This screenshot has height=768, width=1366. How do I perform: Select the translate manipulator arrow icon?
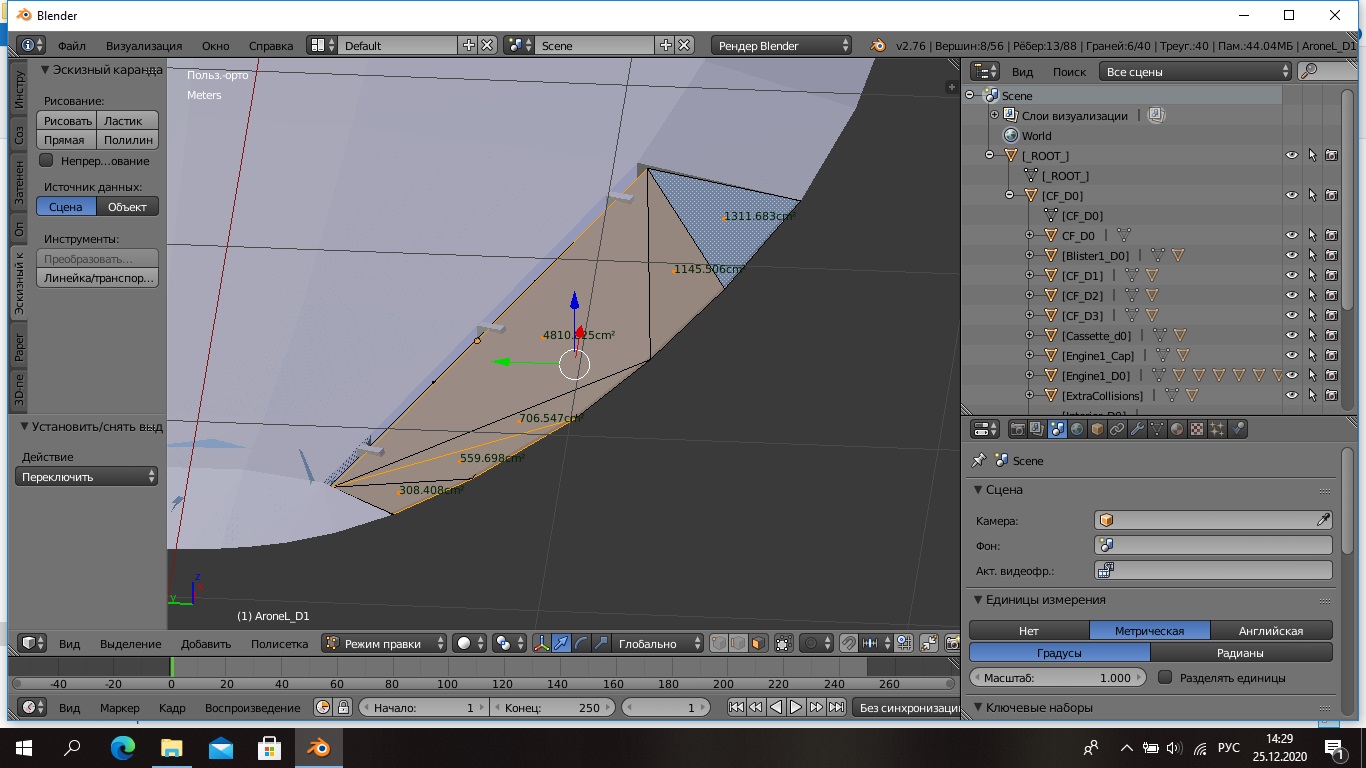[x=561, y=644]
